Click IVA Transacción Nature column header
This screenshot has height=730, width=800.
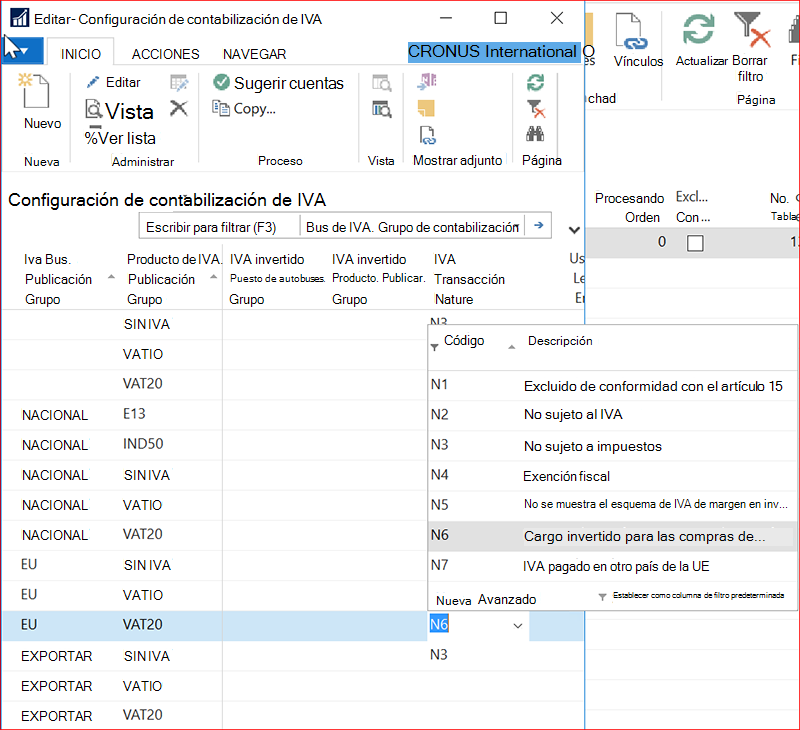tap(469, 279)
